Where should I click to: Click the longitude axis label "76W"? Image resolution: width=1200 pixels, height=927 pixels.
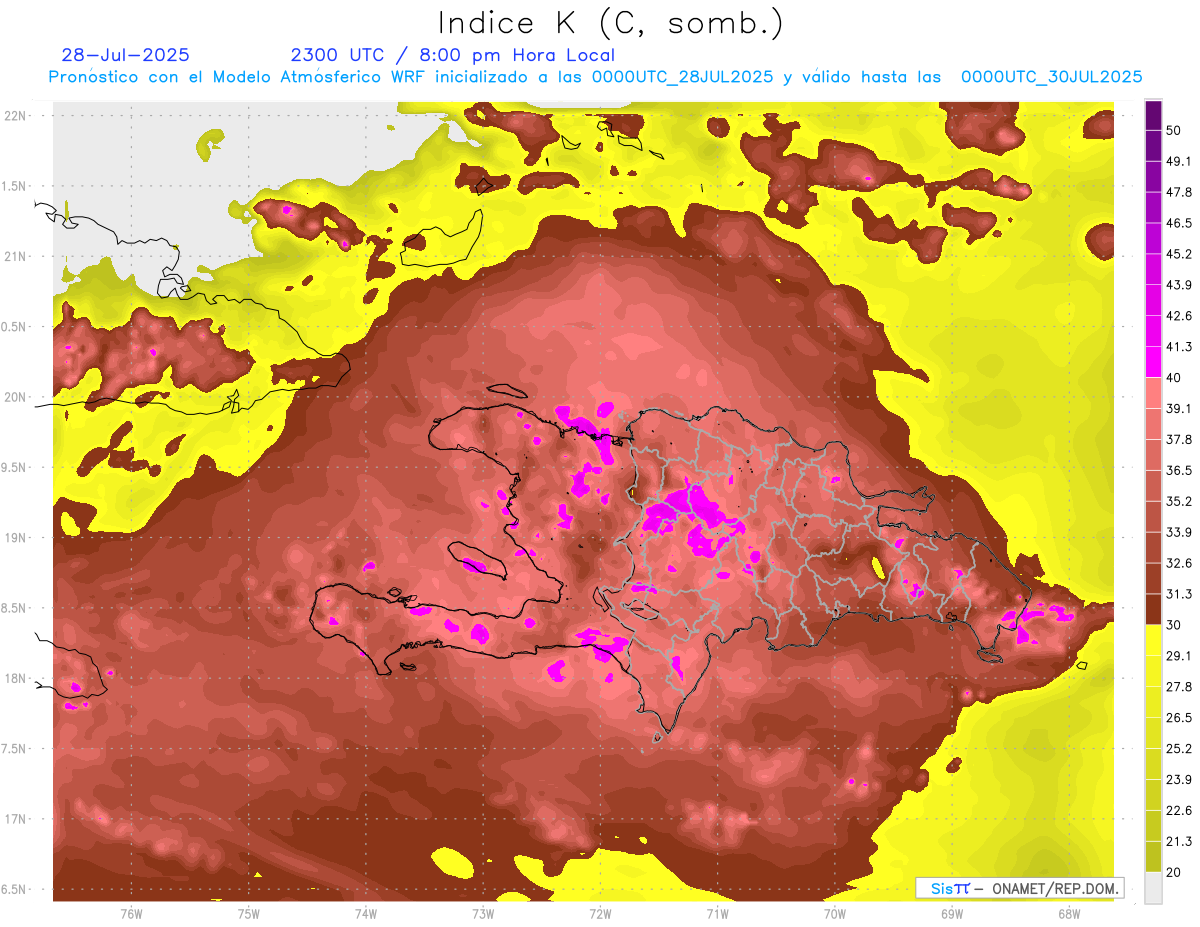(x=131, y=914)
